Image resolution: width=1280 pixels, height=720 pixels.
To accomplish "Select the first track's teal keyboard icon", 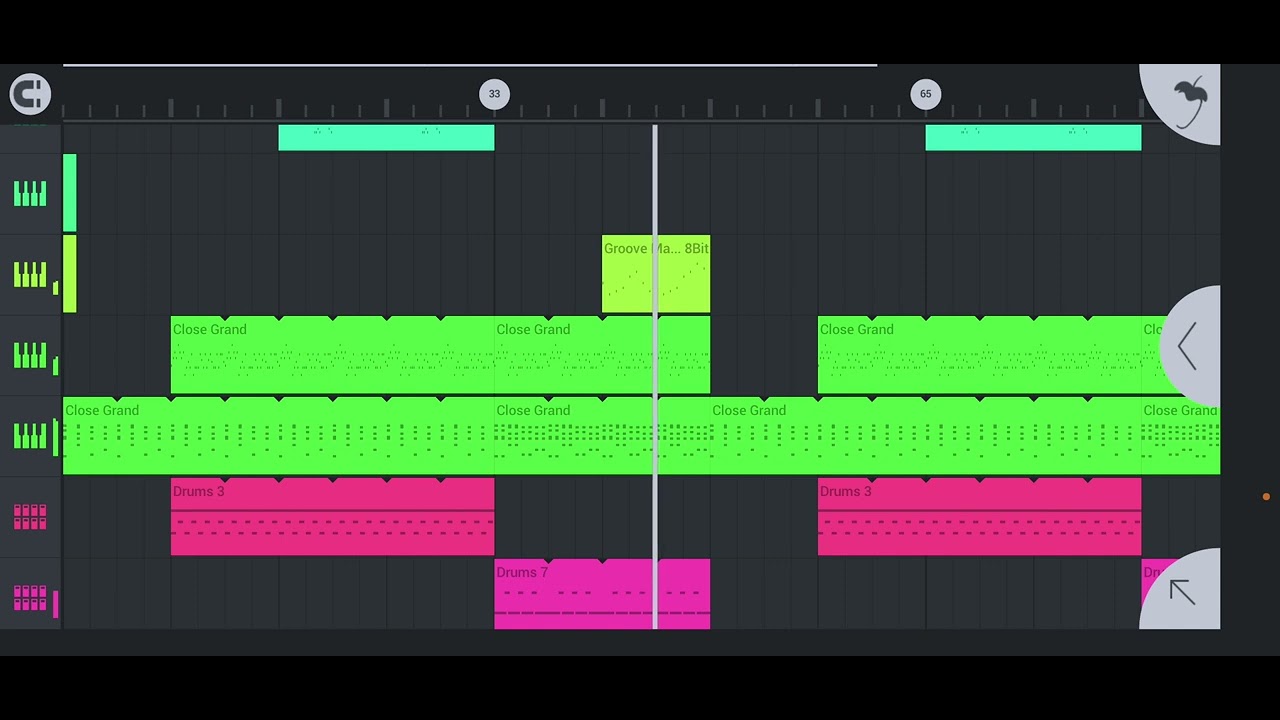I will coord(30,194).
